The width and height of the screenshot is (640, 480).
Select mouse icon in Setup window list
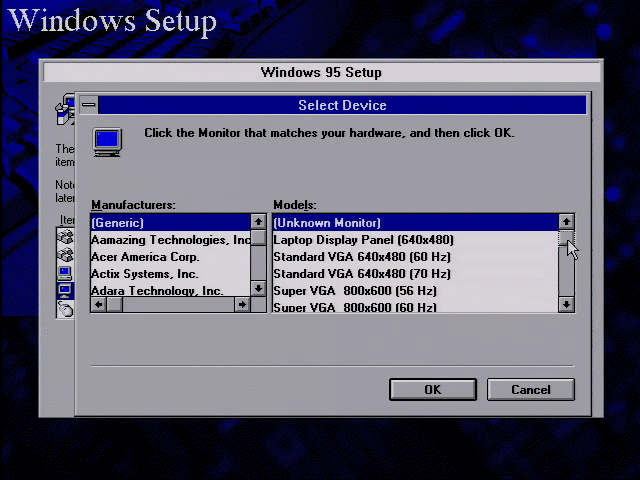[66, 309]
